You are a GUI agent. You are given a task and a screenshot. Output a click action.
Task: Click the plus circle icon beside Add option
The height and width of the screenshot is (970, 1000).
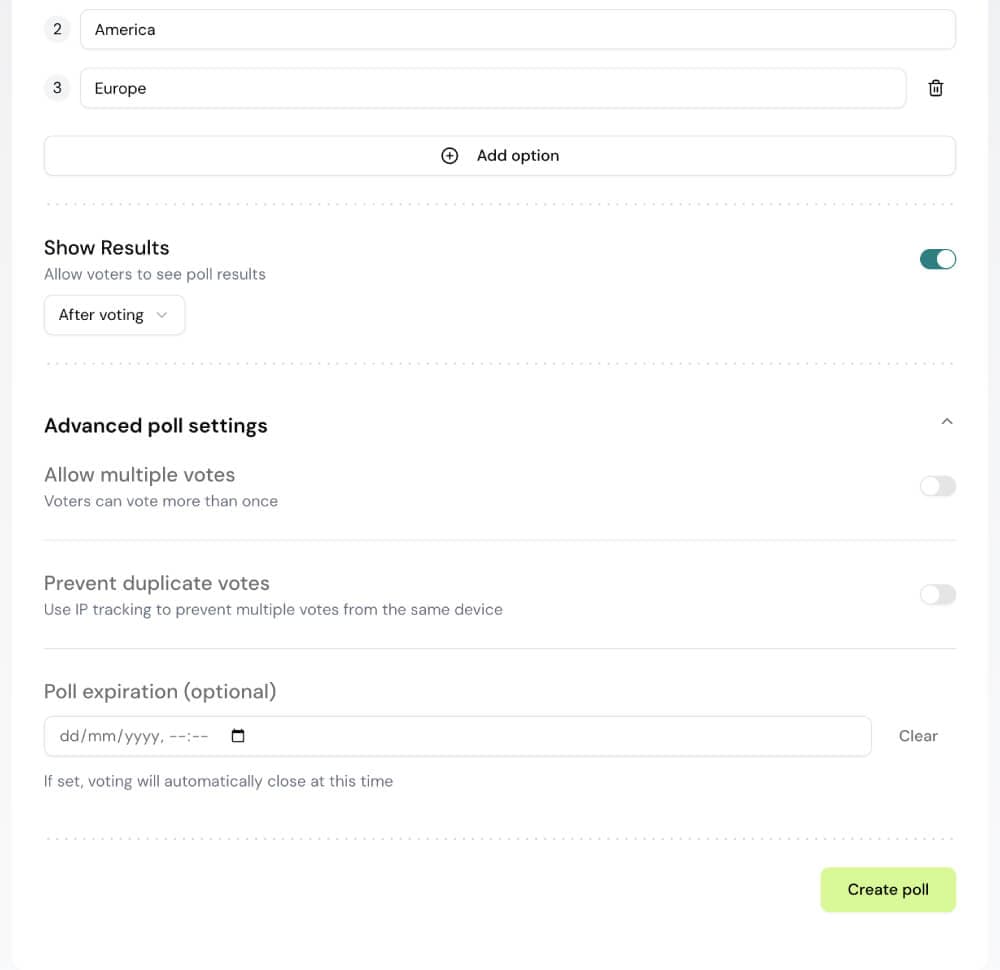450,156
